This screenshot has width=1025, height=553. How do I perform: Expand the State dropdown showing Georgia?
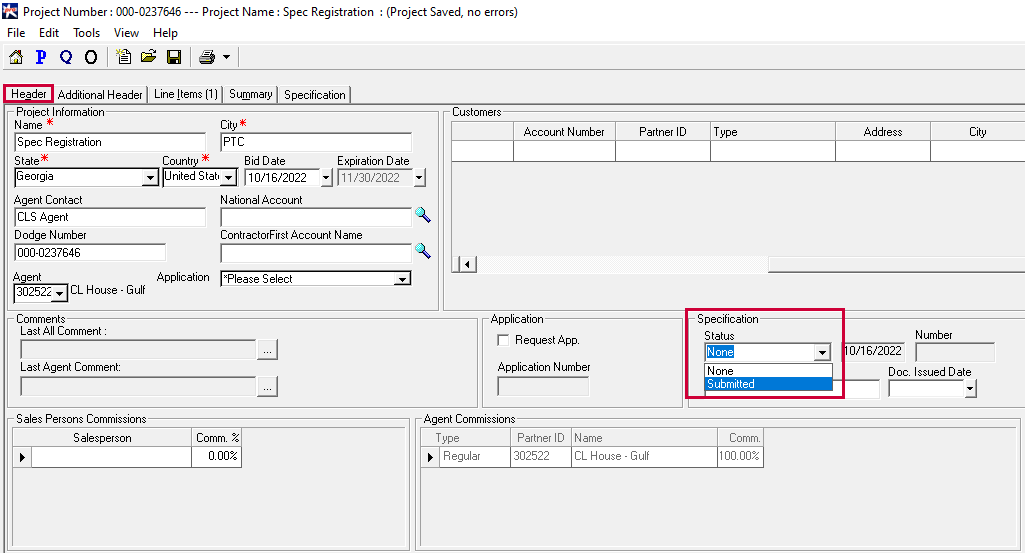[x=150, y=178]
